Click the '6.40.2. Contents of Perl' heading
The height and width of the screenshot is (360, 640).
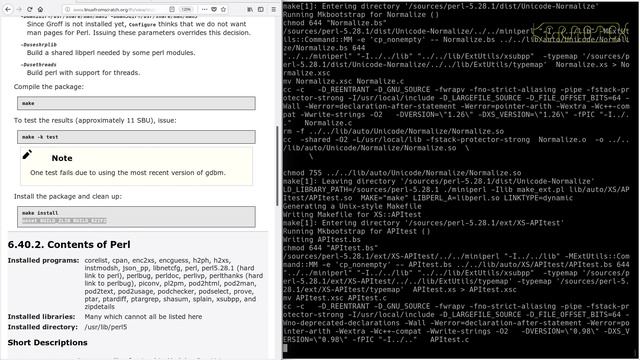click(x=69, y=244)
